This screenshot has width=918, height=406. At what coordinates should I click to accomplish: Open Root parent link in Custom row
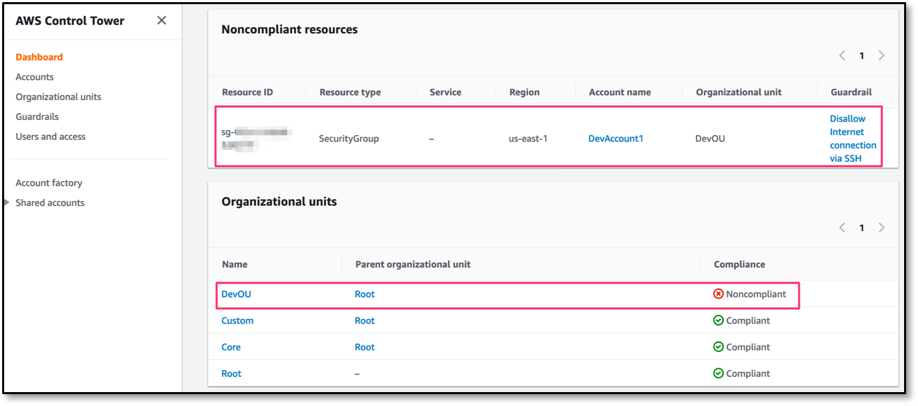[x=365, y=320]
